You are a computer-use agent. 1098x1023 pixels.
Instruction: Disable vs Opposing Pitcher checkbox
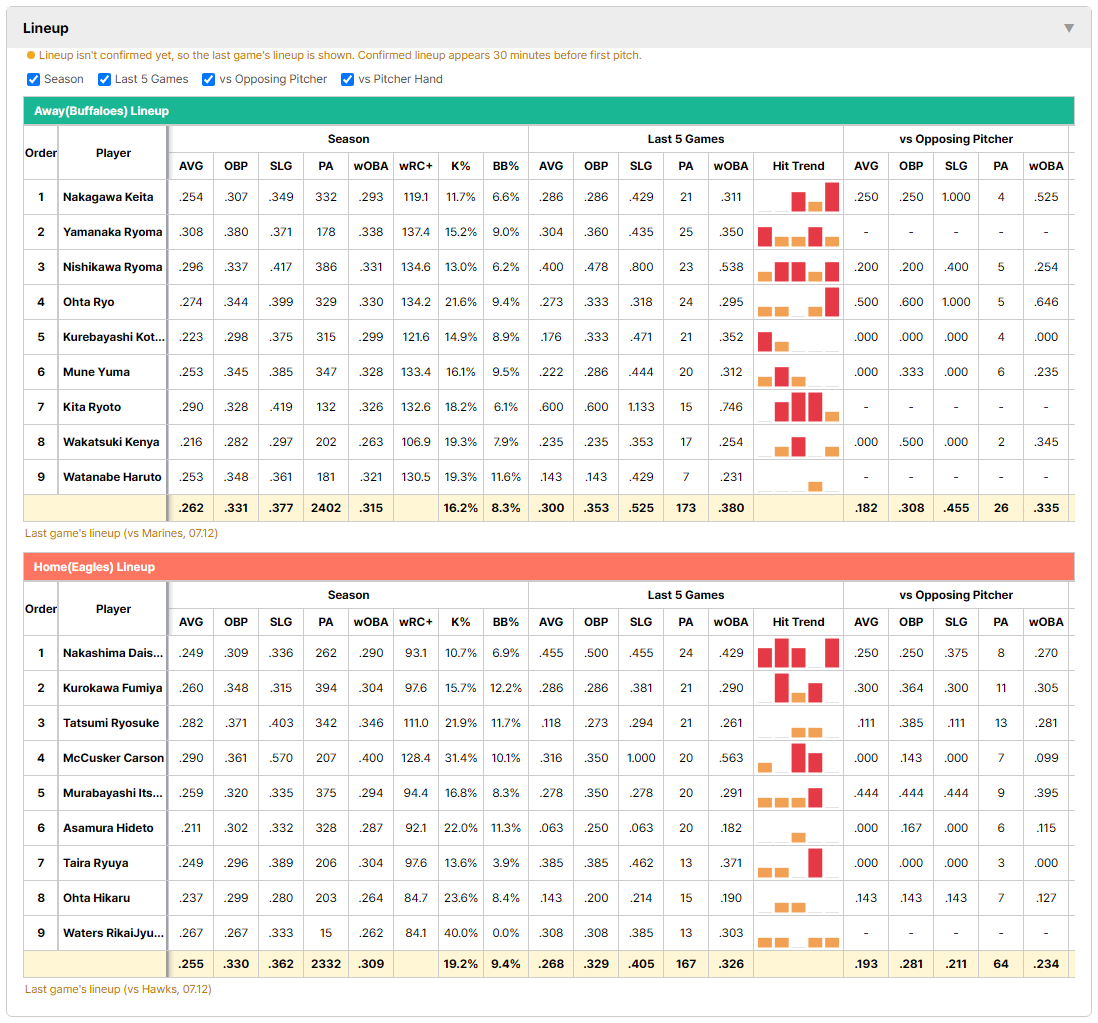point(208,79)
